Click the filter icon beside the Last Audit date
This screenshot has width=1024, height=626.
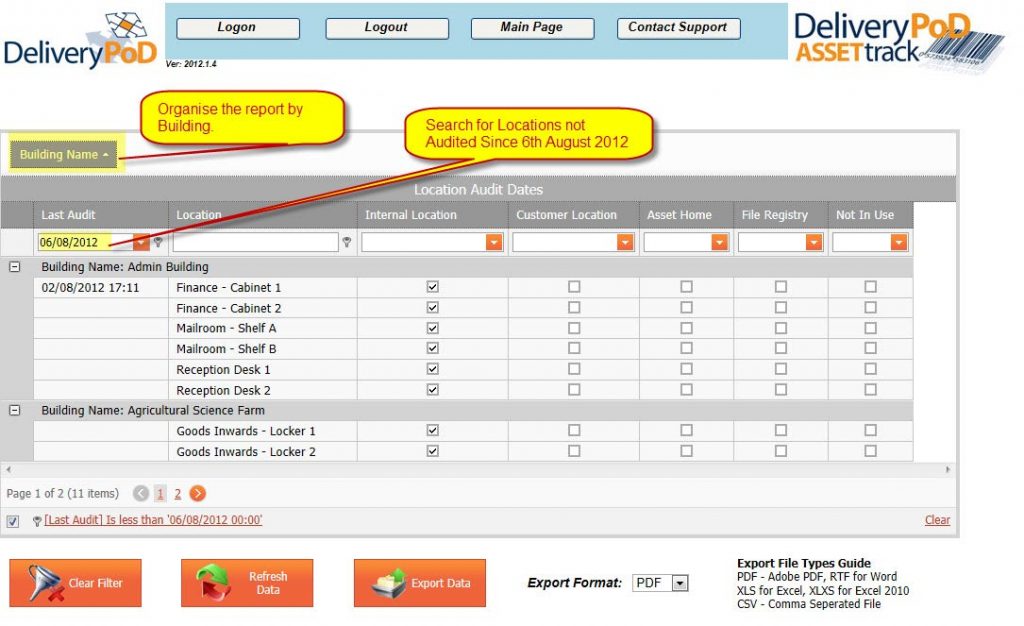click(158, 242)
